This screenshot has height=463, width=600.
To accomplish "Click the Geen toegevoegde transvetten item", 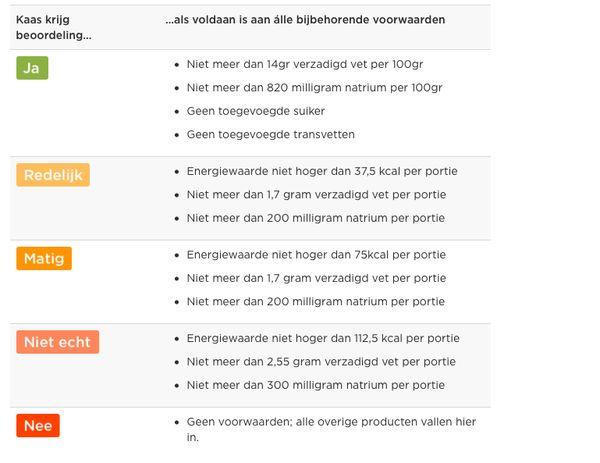I will click(270, 134).
